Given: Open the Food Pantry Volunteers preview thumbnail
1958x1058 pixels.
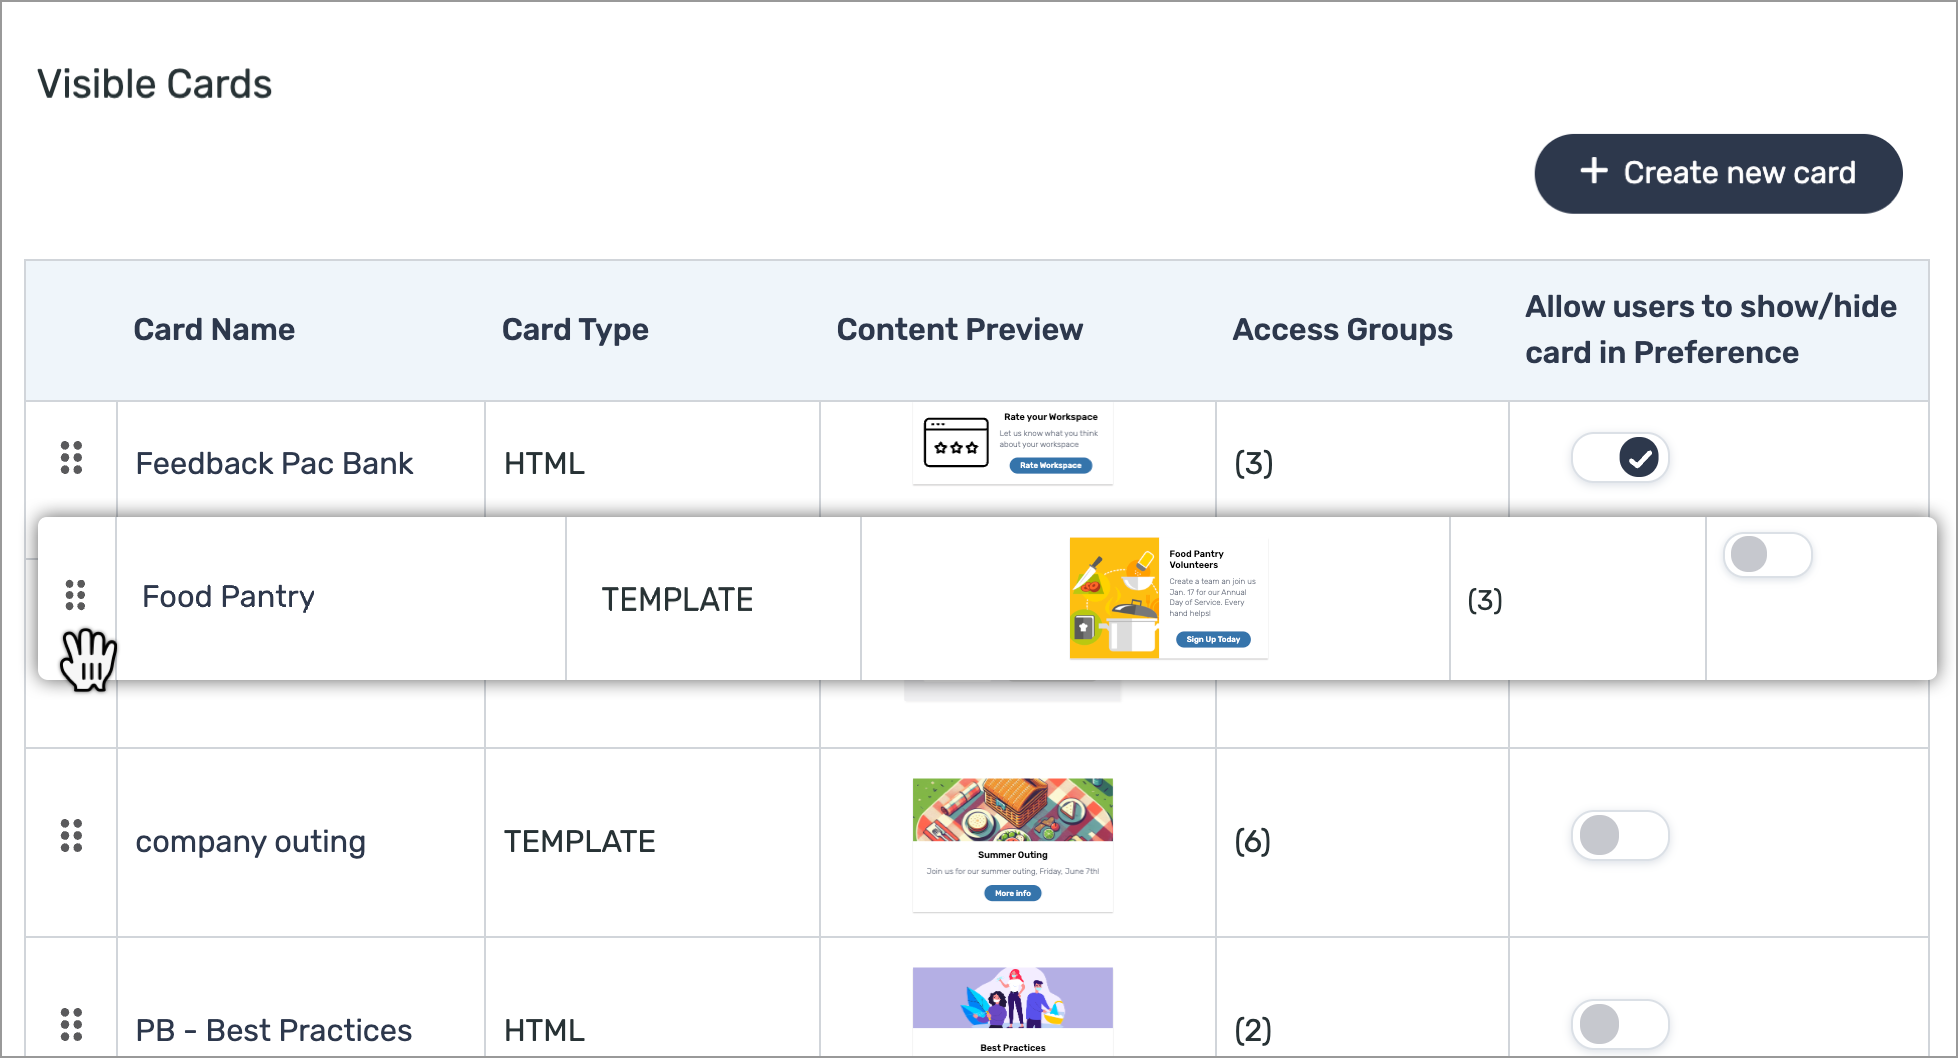Looking at the screenshot, I should coord(1168,598).
